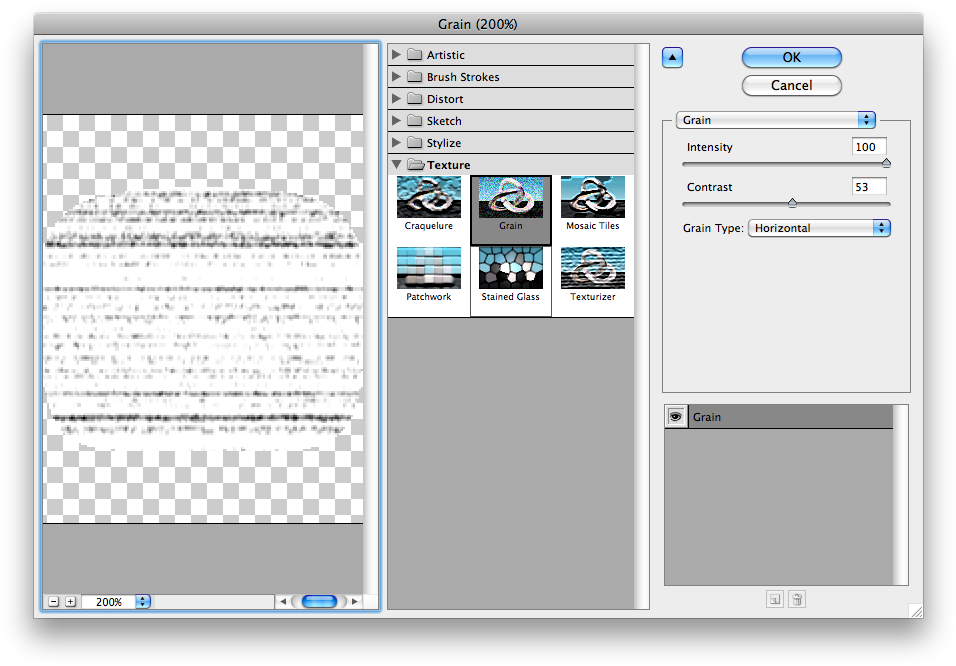This screenshot has width=956, height=666.
Task: Click the Intensity value input field
Action: tap(869, 147)
